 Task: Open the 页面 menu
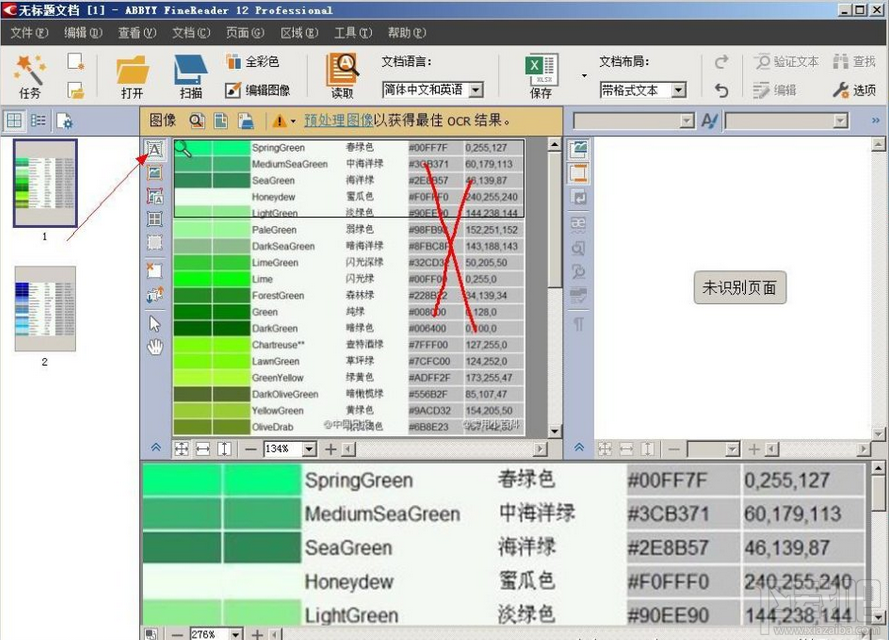[246, 32]
